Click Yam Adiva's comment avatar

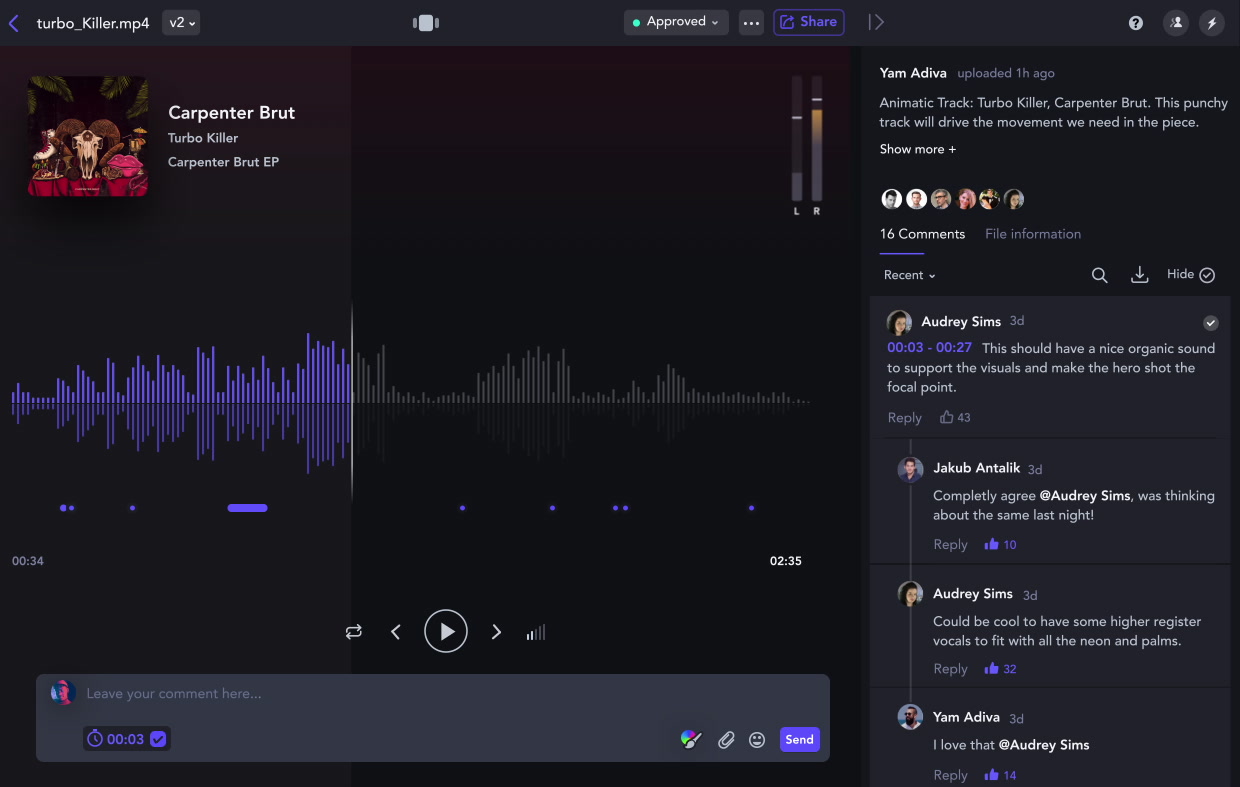(910, 717)
